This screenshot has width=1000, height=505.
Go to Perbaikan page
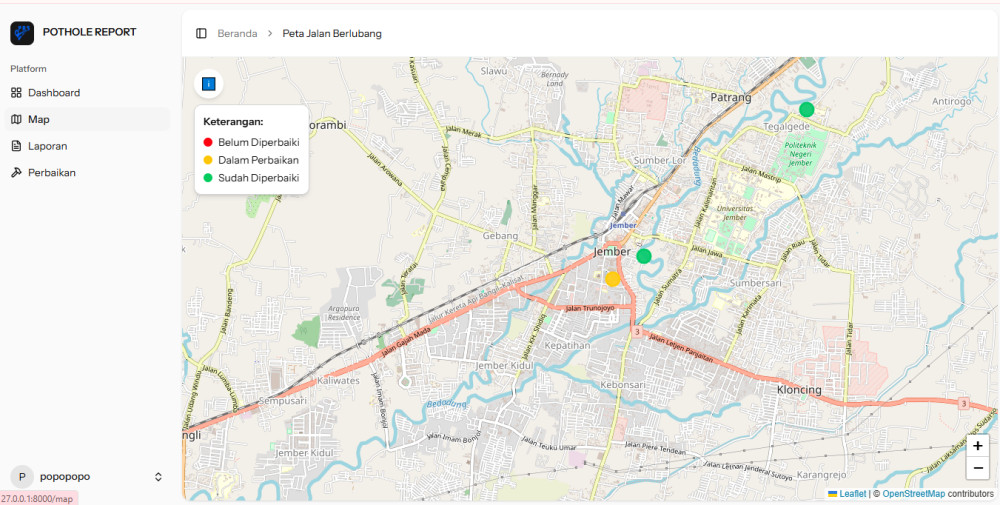51,173
